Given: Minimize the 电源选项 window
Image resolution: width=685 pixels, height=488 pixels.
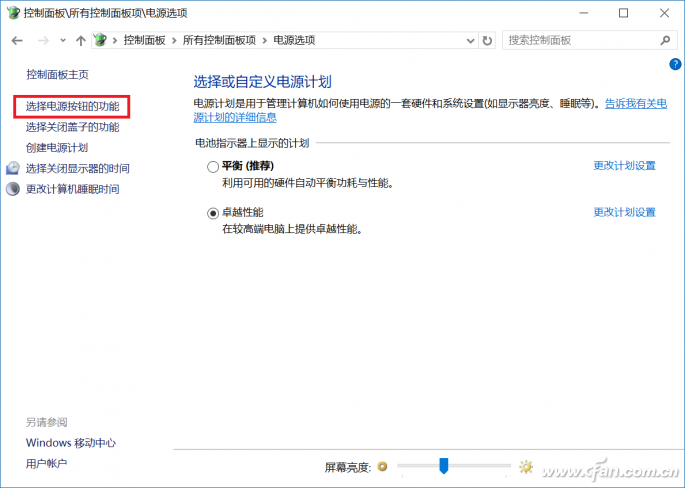Looking at the screenshot, I should [584, 13].
